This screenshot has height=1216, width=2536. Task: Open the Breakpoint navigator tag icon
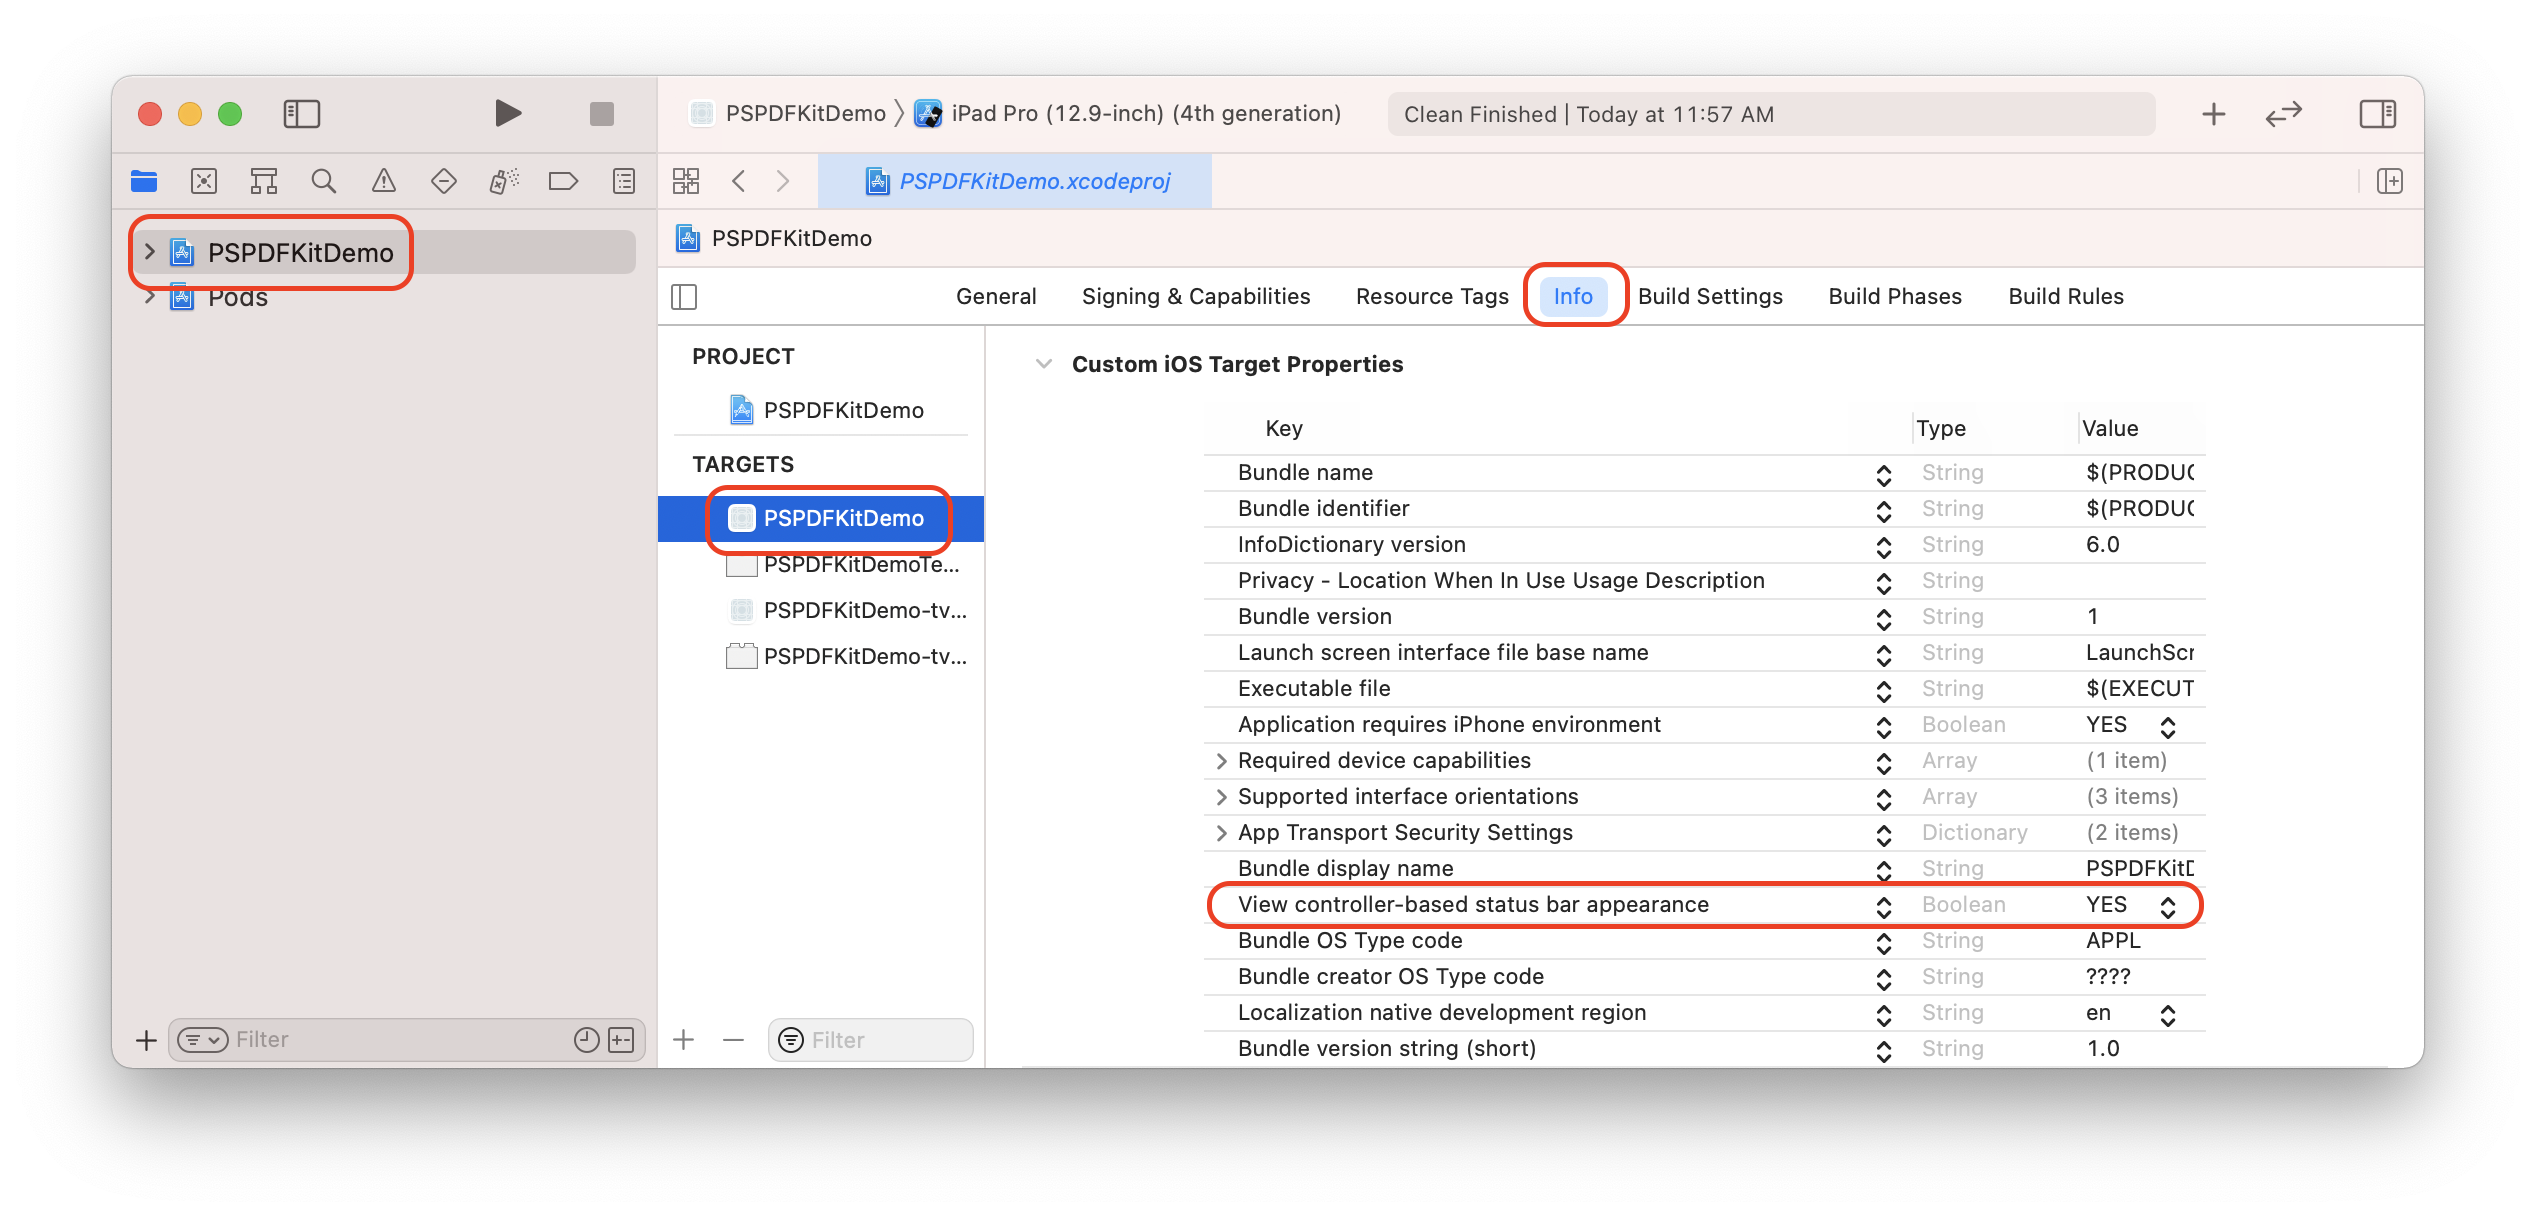[x=563, y=181]
